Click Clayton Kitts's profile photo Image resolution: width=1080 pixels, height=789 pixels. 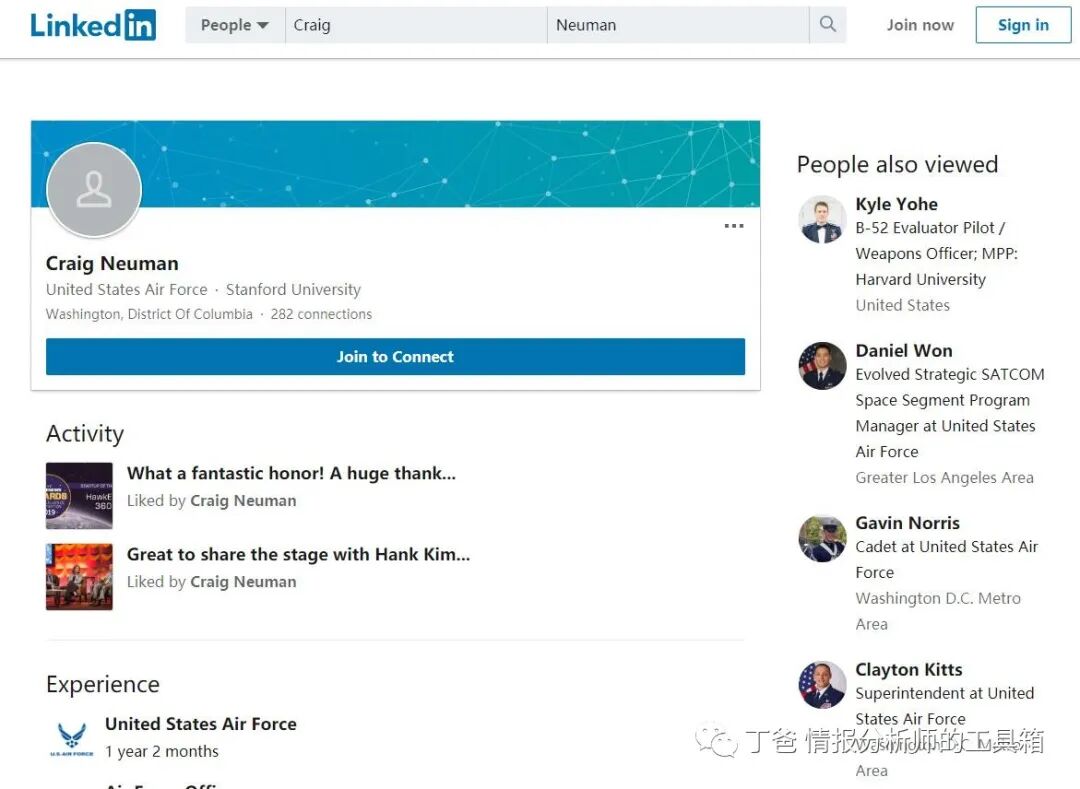coord(822,685)
